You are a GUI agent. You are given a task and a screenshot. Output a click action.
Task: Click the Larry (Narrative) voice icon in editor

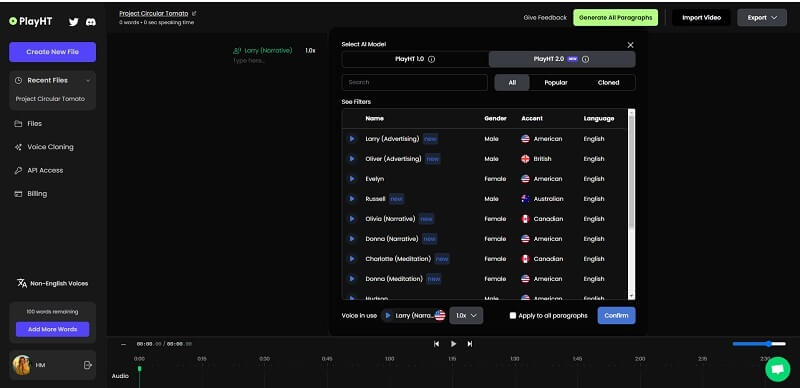237,51
